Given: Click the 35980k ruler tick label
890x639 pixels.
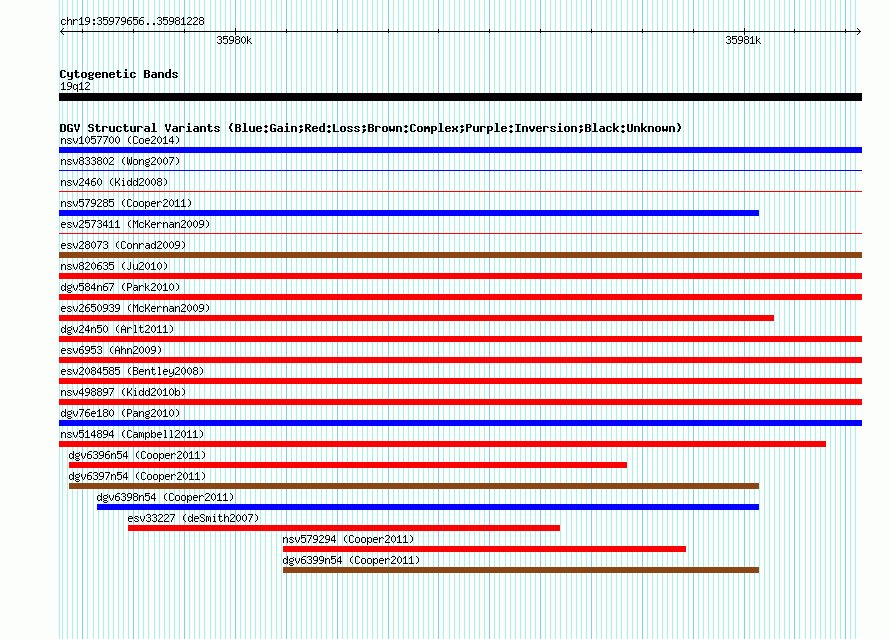Looking at the screenshot, I should click(234, 40).
